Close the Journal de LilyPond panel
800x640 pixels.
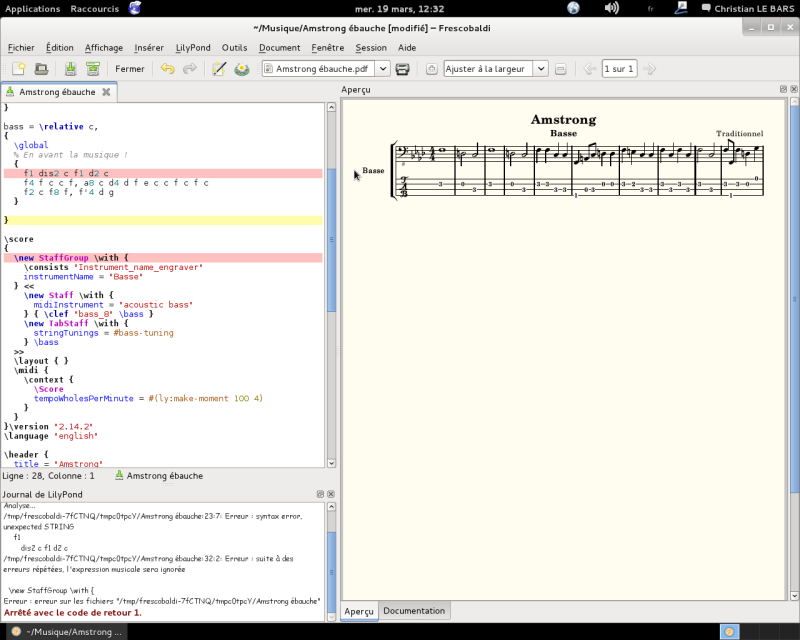coord(333,495)
